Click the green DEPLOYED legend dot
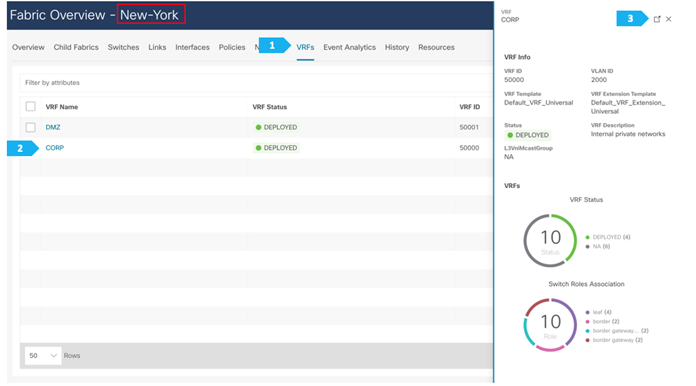 pyautogui.click(x=588, y=237)
